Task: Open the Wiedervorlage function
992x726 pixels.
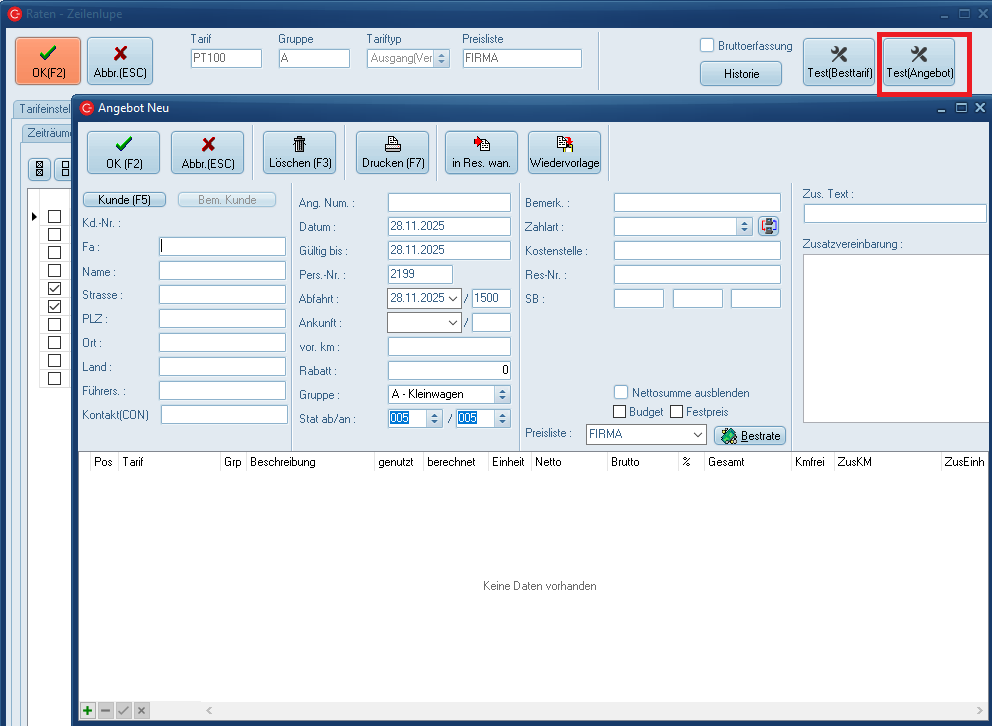Action: coord(564,153)
